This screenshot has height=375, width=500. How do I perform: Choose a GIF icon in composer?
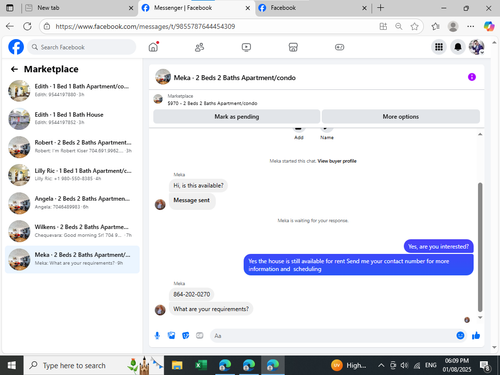click(200, 335)
